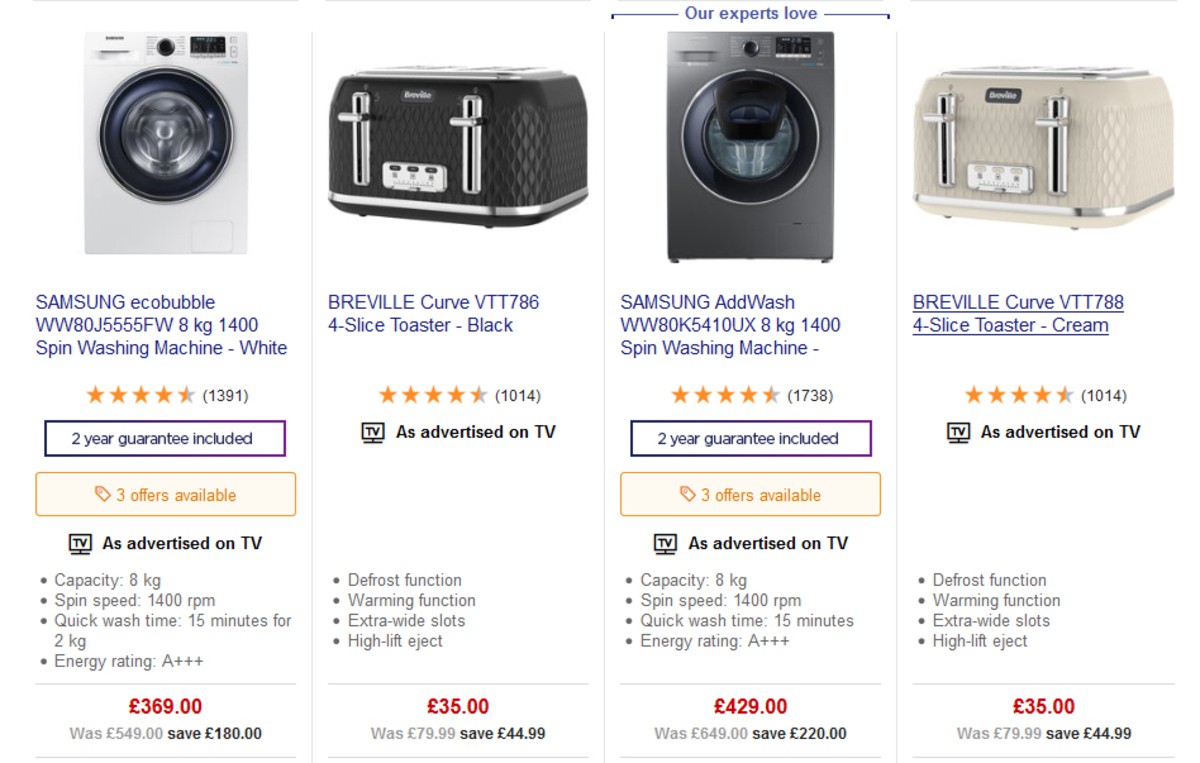Click the 2 year guarantee badge under Samsung AddWash
1200x763 pixels.
click(x=749, y=438)
